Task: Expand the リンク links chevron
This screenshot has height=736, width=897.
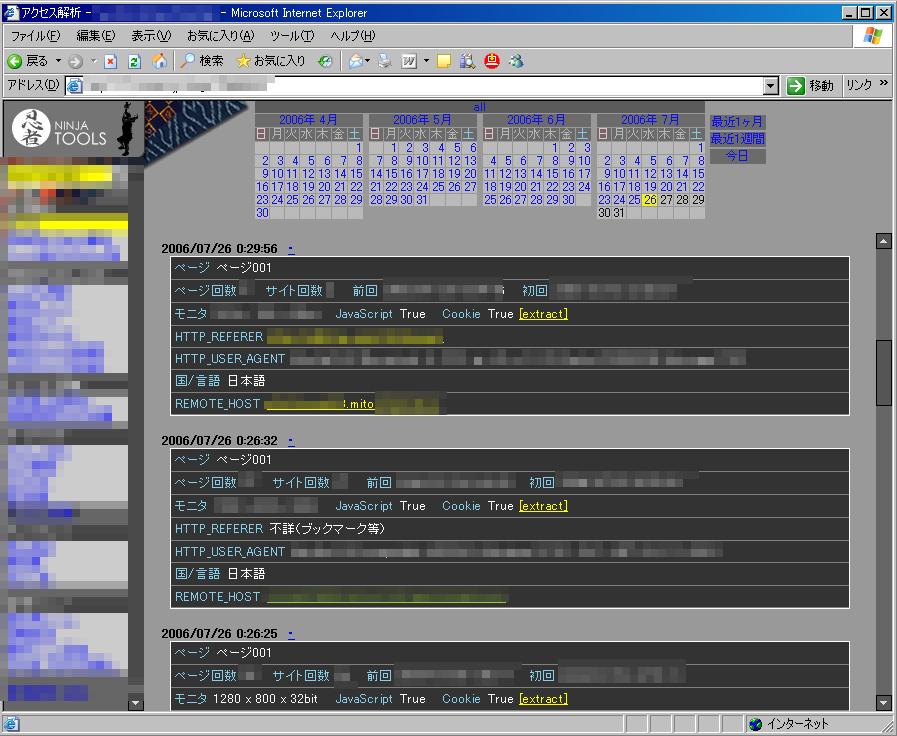Action: pos(884,83)
